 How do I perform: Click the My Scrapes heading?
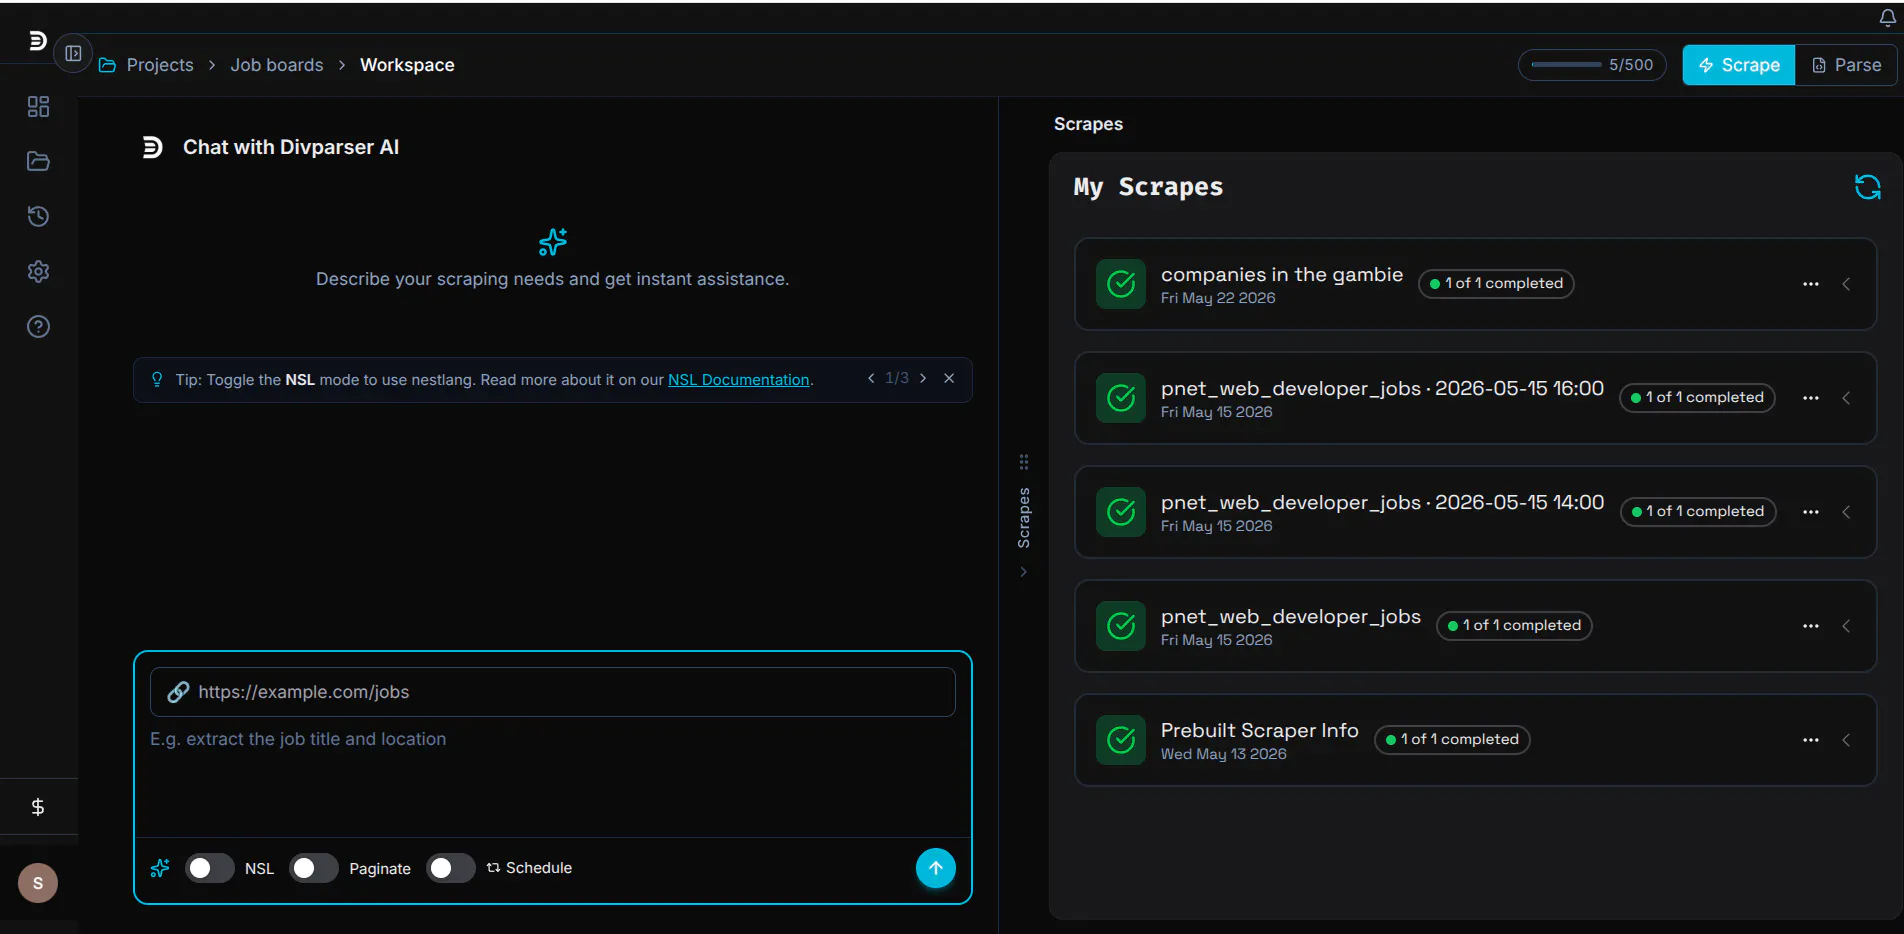(1148, 187)
